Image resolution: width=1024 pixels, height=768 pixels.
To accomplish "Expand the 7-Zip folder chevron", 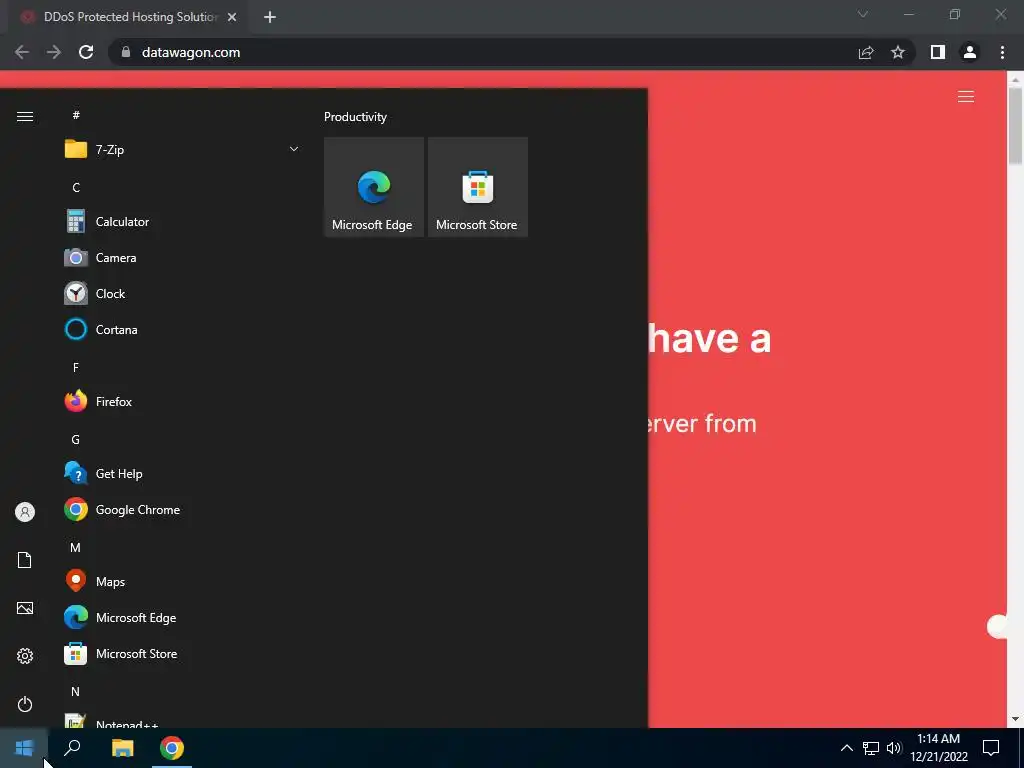I will click(294, 149).
